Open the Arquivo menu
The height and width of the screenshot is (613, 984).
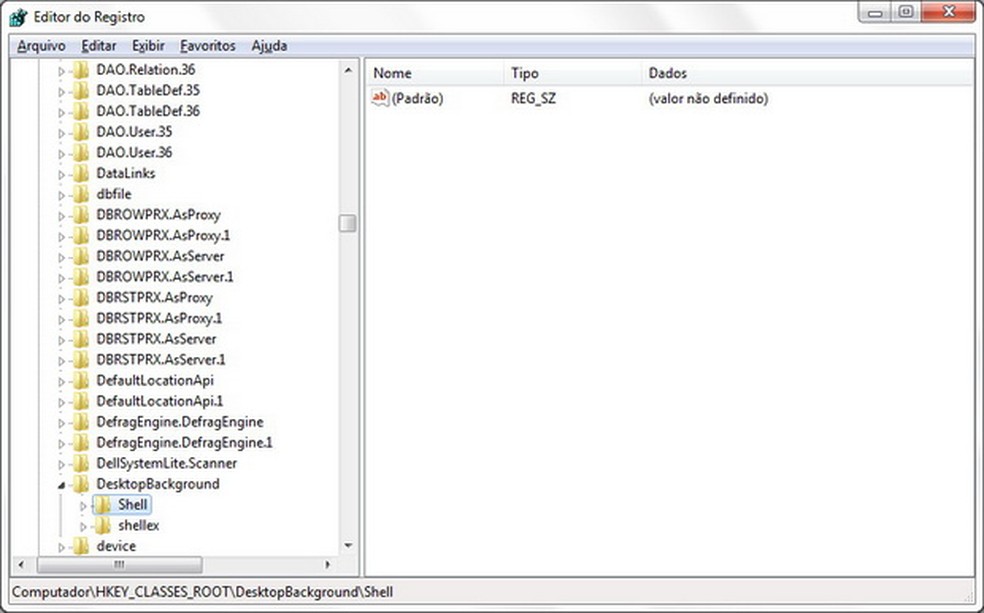41,46
